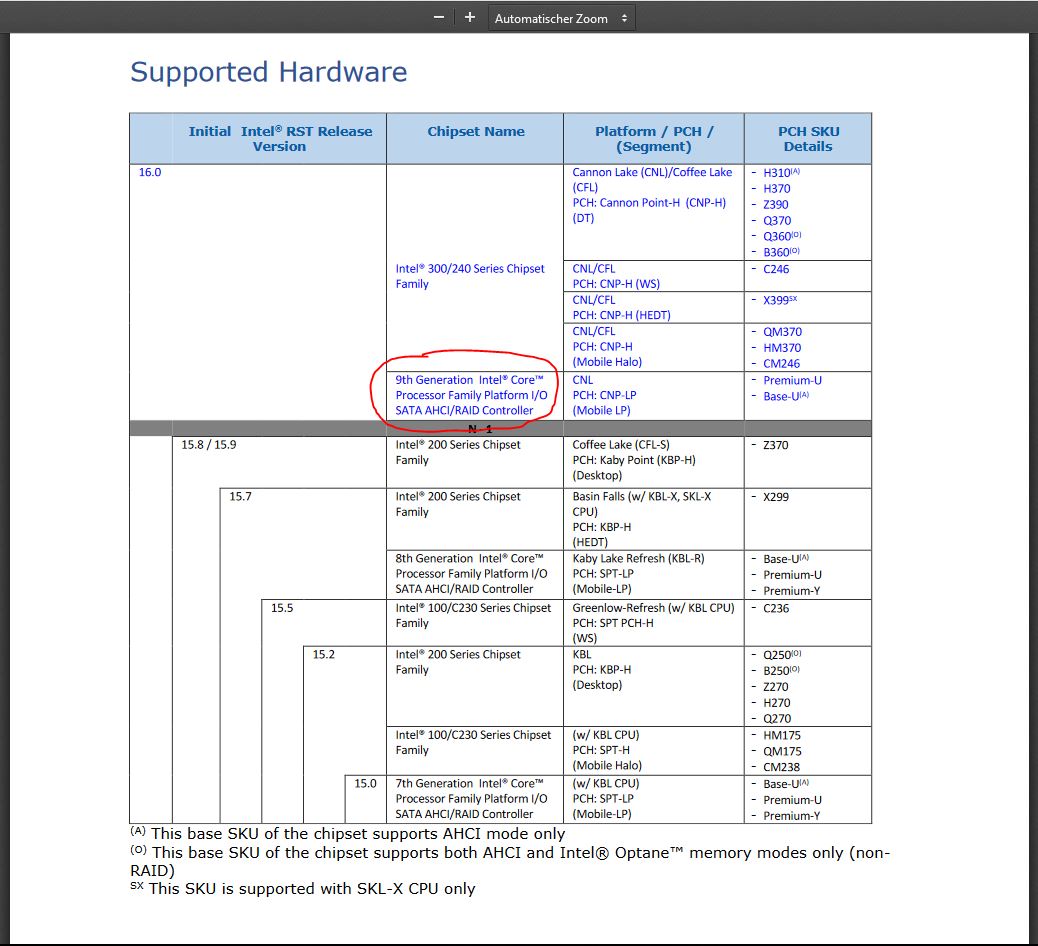This screenshot has width=1038, height=946.
Task: Click the 15.0 version cell
Action: click(365, 783)
